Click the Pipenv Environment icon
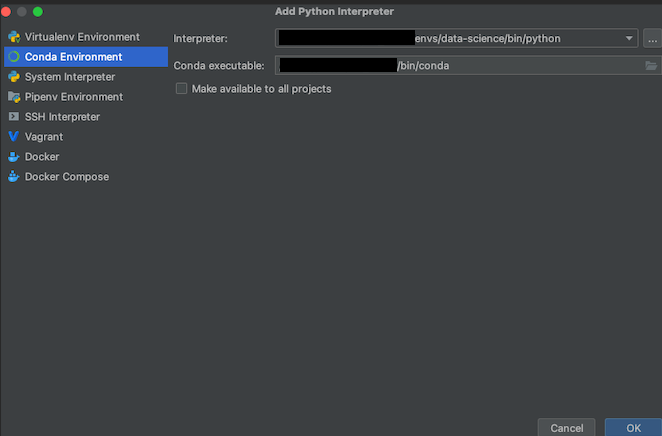The height and width of the screenshot is (436, 662). click(x=13, y=97)
